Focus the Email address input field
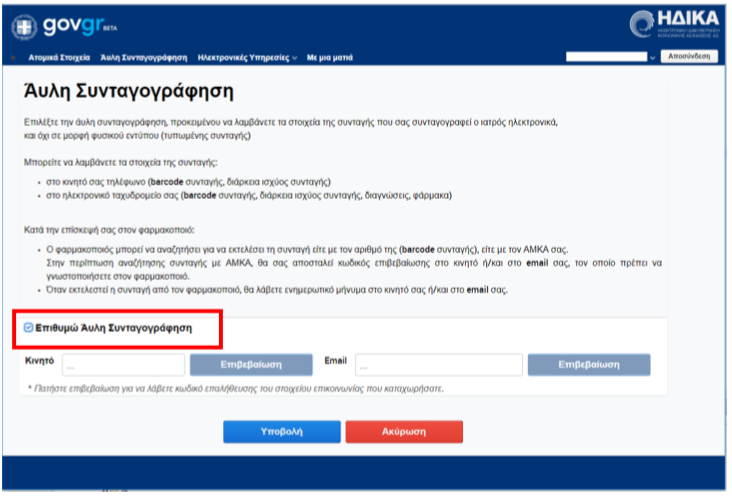This screenshot has height=500, width=732. point(437,364)
